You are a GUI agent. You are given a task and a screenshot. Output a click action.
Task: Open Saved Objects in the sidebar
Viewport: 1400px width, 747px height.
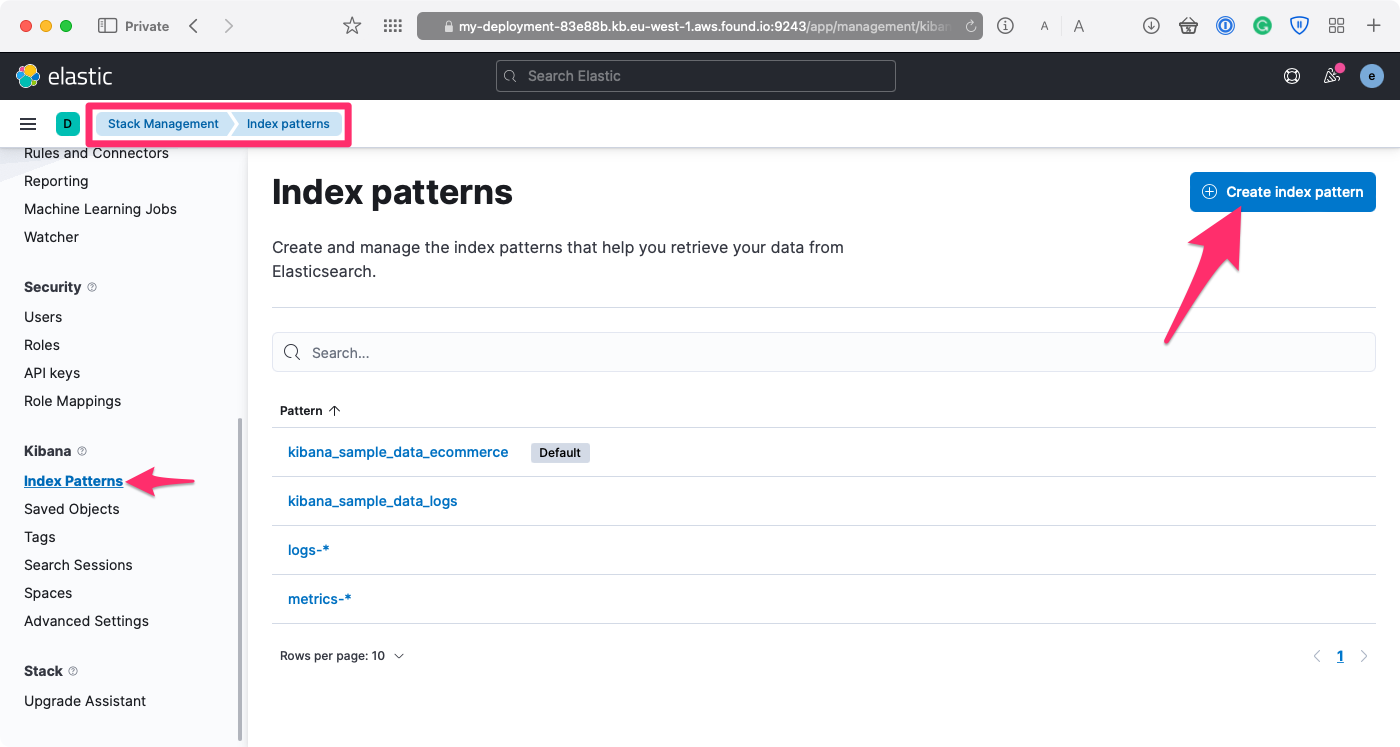click(72, 509)
